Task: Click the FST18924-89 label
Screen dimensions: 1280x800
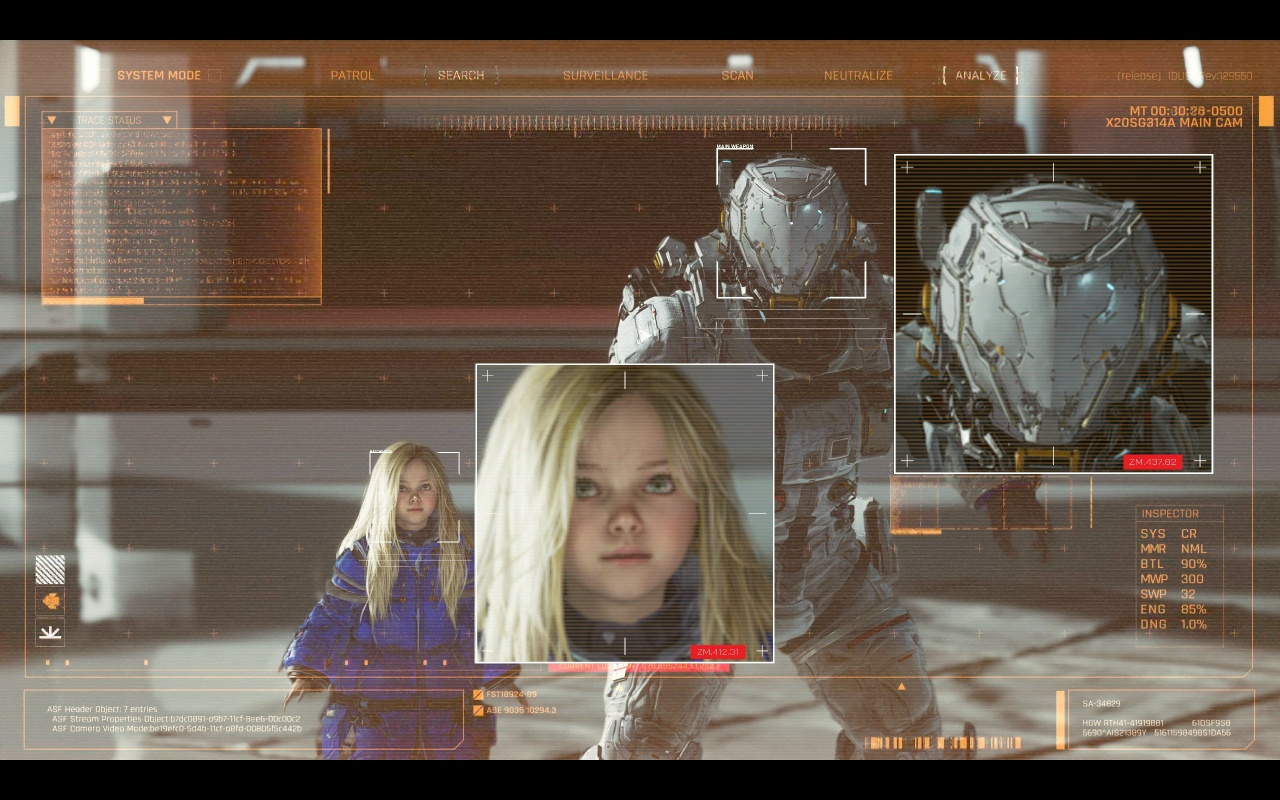Action: pos(512,694)
